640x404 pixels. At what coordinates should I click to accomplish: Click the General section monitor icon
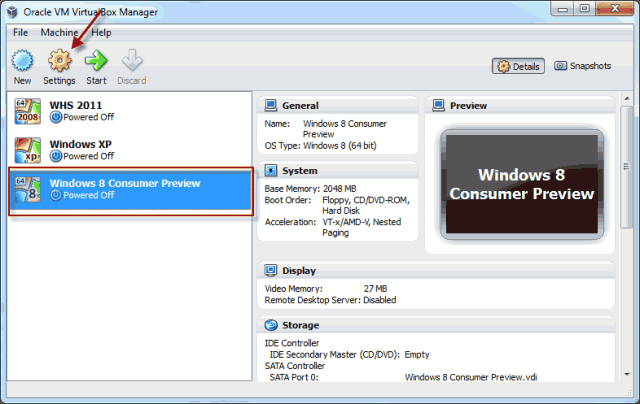(x=270, y=105)
